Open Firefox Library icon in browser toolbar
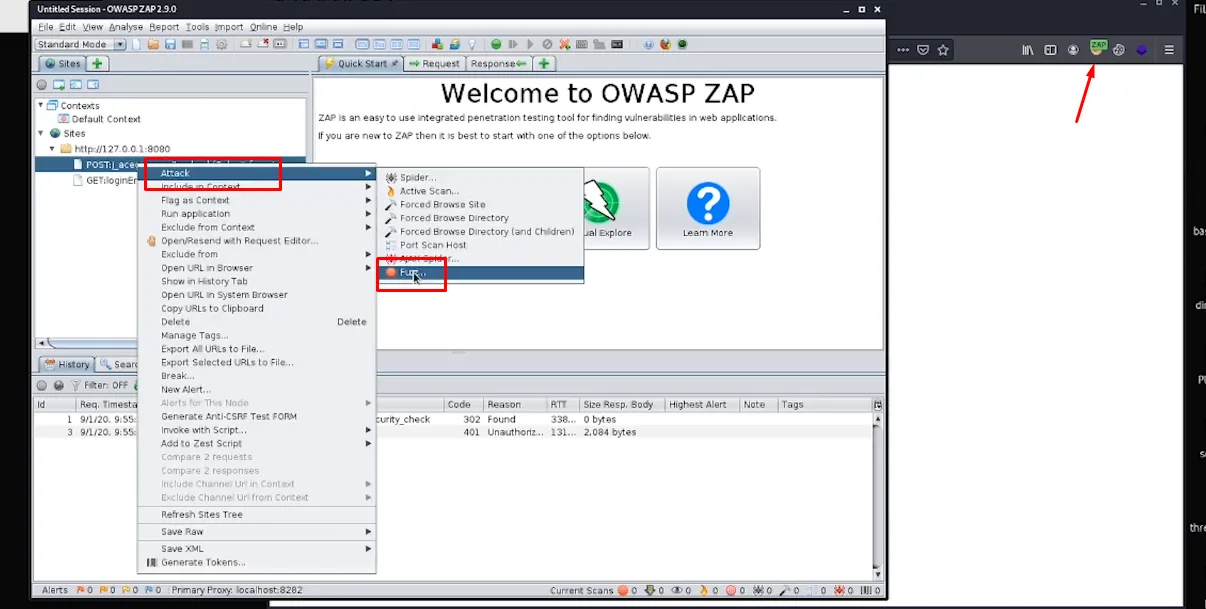This screenshot has height=609, width=1206. pyautogui.click(x=1027, y=49)
